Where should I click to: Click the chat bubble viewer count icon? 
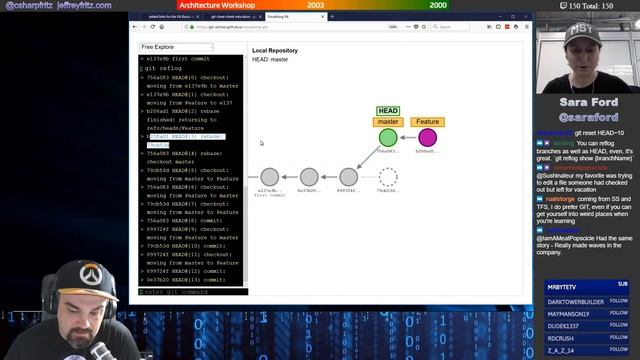click(x=563, y=6)
